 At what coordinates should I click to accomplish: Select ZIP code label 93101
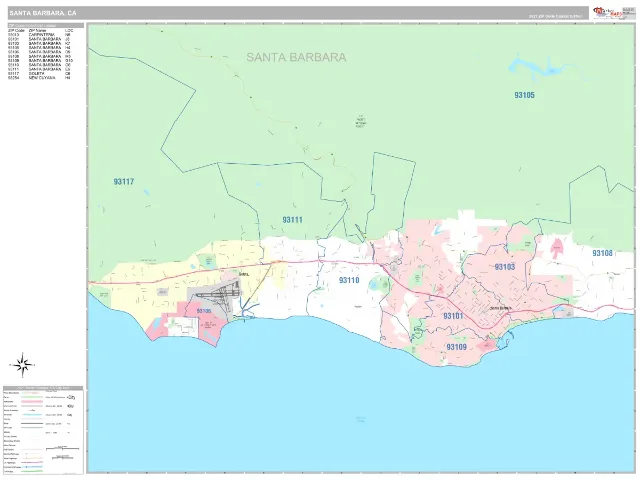coord(453,316)
